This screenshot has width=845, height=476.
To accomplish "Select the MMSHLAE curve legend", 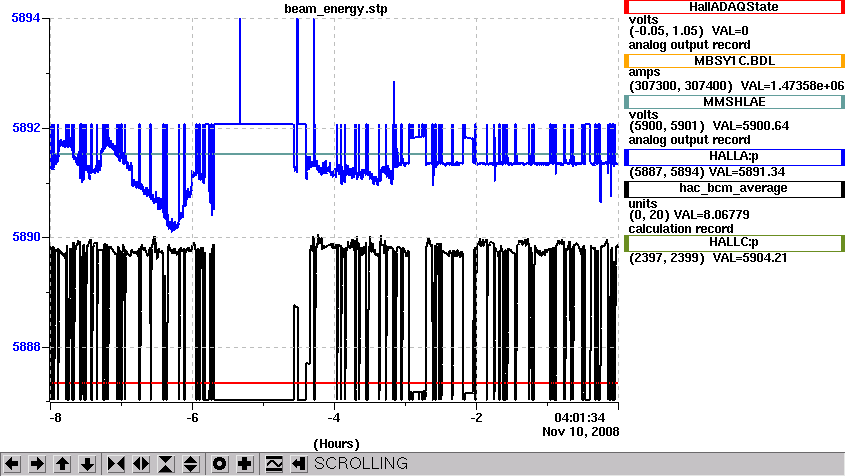I will pos(734,102).
